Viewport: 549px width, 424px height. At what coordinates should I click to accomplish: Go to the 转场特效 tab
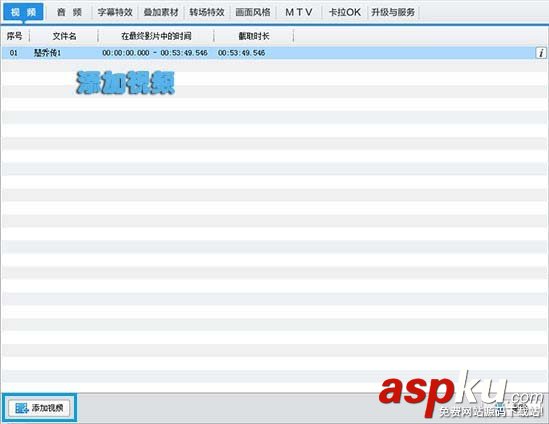click(x=207, y=12)
